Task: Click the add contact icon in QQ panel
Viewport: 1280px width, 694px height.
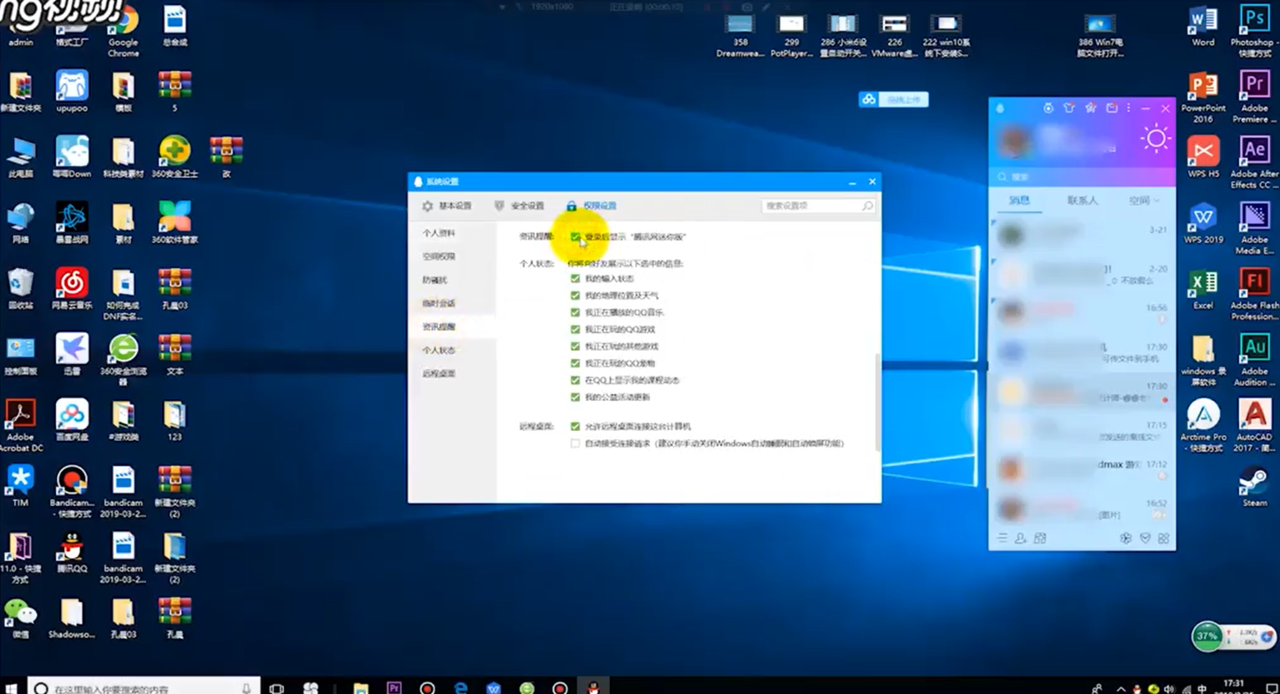Action: coord(1021,538)
